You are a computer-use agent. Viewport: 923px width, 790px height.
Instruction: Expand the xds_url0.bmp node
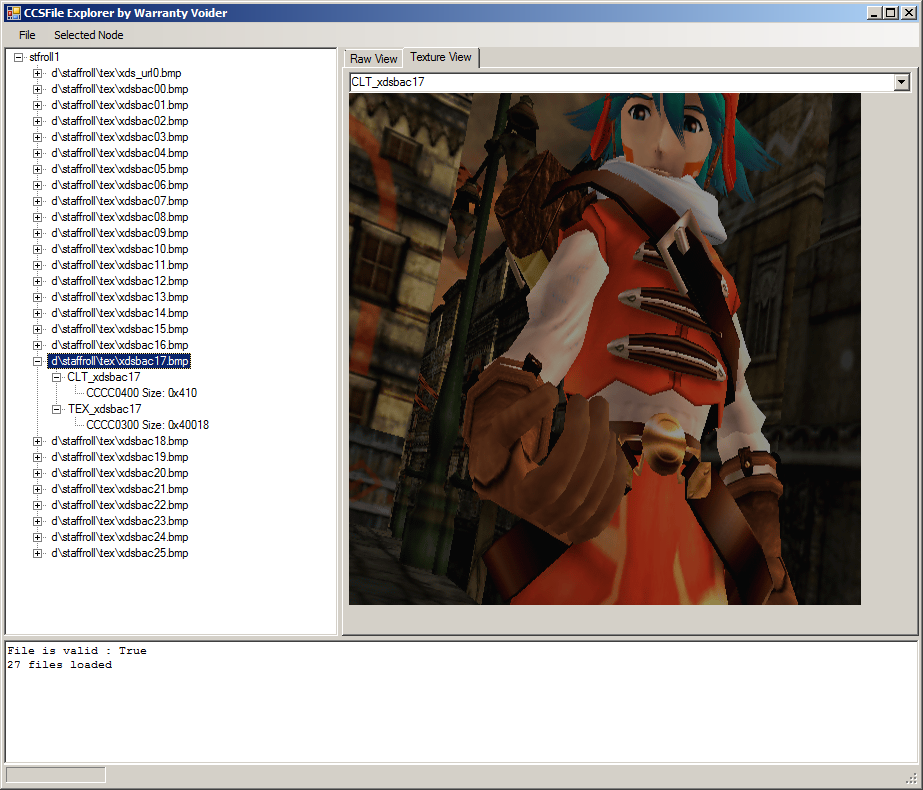(37, 74)
